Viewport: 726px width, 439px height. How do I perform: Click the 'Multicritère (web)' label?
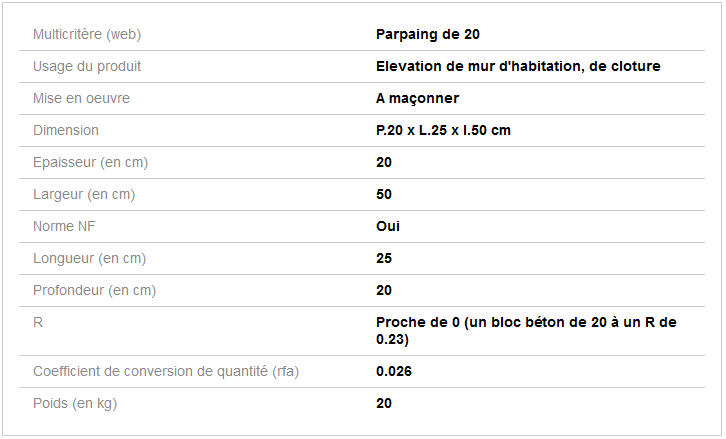coord(87,34)
